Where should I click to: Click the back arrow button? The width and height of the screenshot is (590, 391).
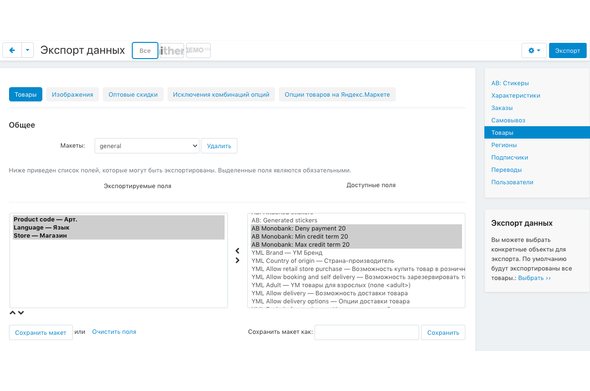tap(12, 50)
